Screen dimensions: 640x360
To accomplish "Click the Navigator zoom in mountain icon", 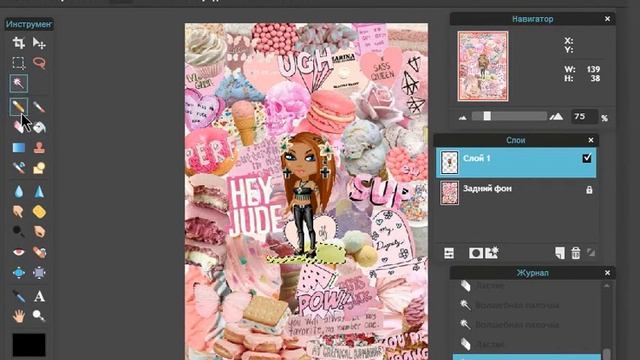I will (x=556, y=117).
